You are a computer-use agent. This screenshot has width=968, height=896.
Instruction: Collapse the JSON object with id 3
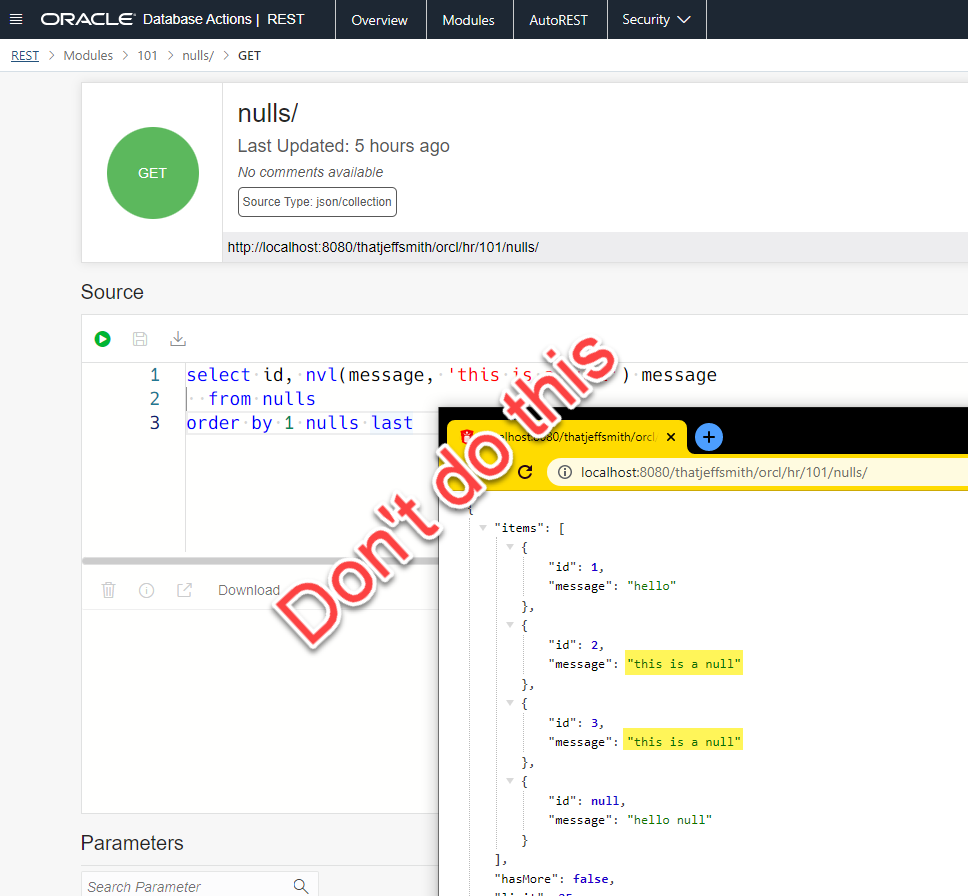coord(510,703)
